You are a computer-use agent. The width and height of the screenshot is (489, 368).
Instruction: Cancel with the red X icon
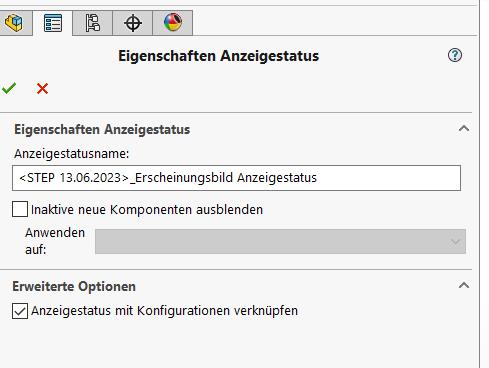coord(42,89)
